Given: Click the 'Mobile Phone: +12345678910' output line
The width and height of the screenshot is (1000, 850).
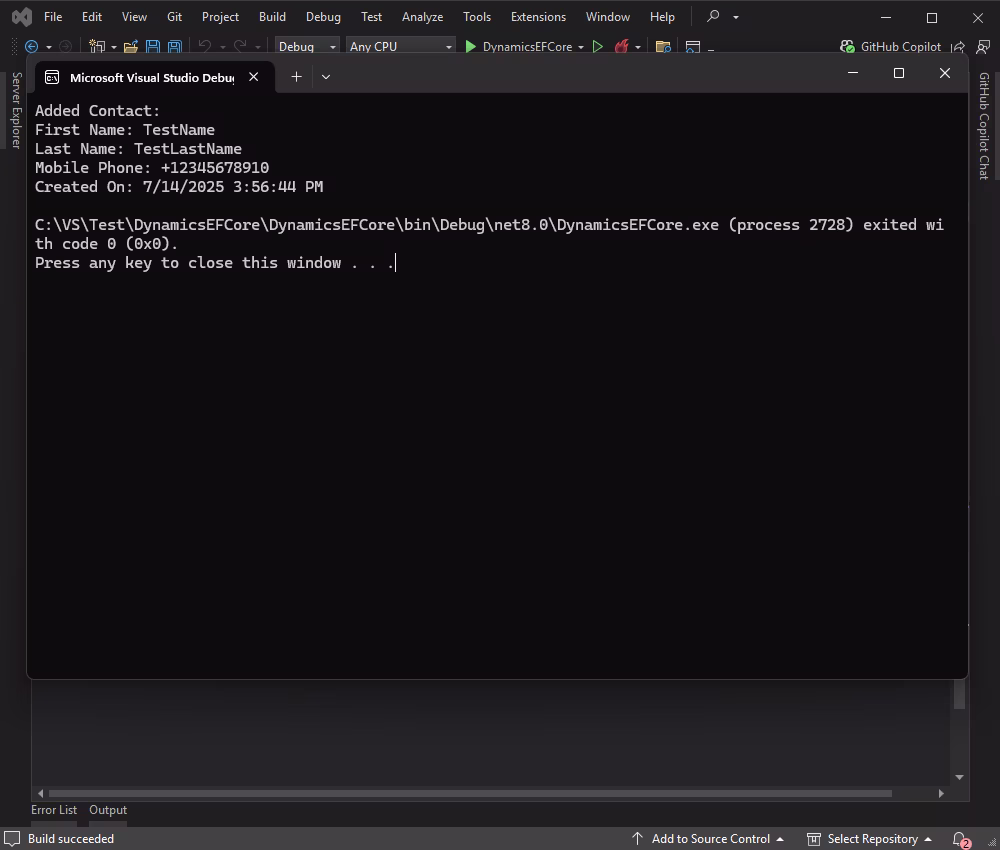Looking at the screenshot, I should (x=152, y=168).
